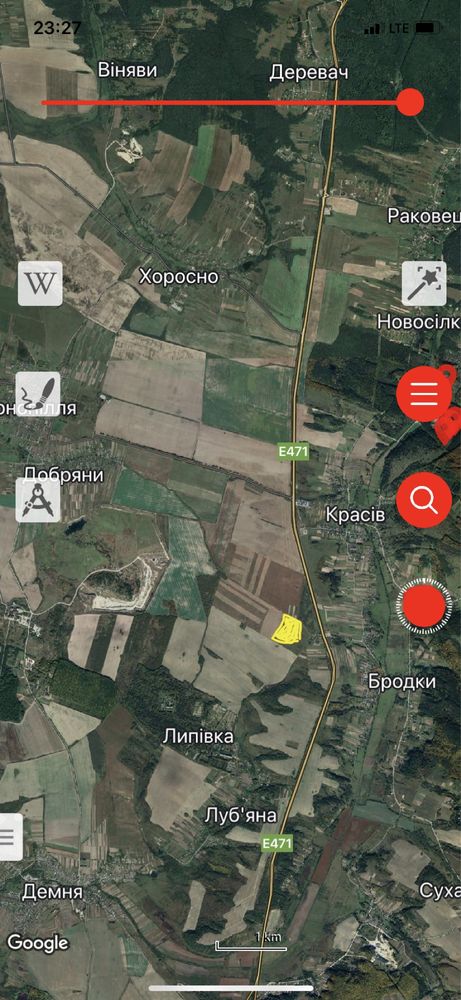The height and width of the screenshot is (1000, 461).
Task: Tap the Красів village label
Action: click(x=355, y=513)
